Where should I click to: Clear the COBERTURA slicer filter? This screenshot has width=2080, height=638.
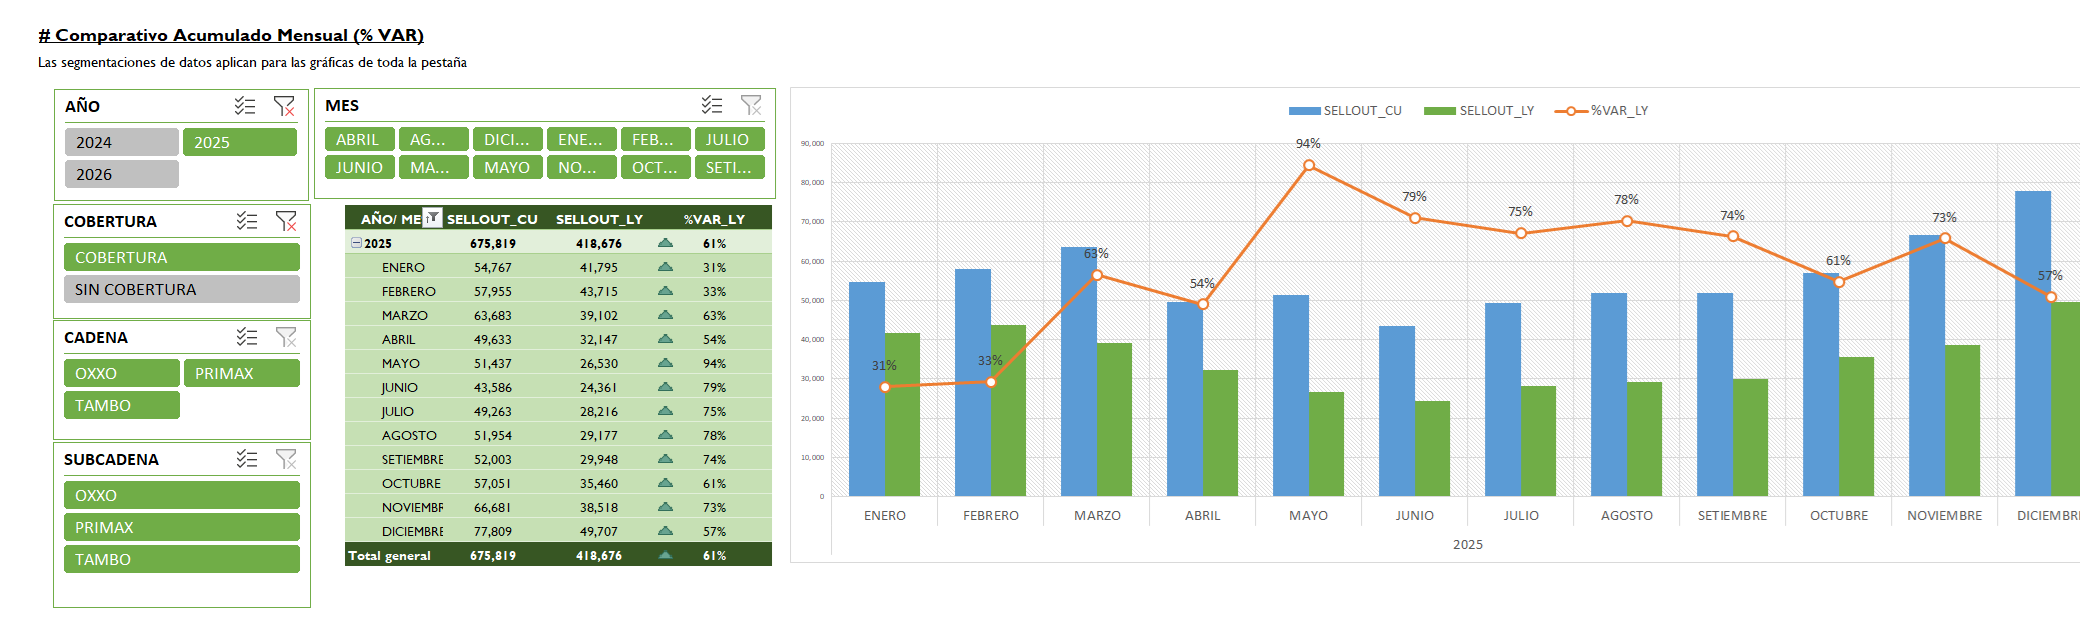pyautogui.click(x=286, y=221)
